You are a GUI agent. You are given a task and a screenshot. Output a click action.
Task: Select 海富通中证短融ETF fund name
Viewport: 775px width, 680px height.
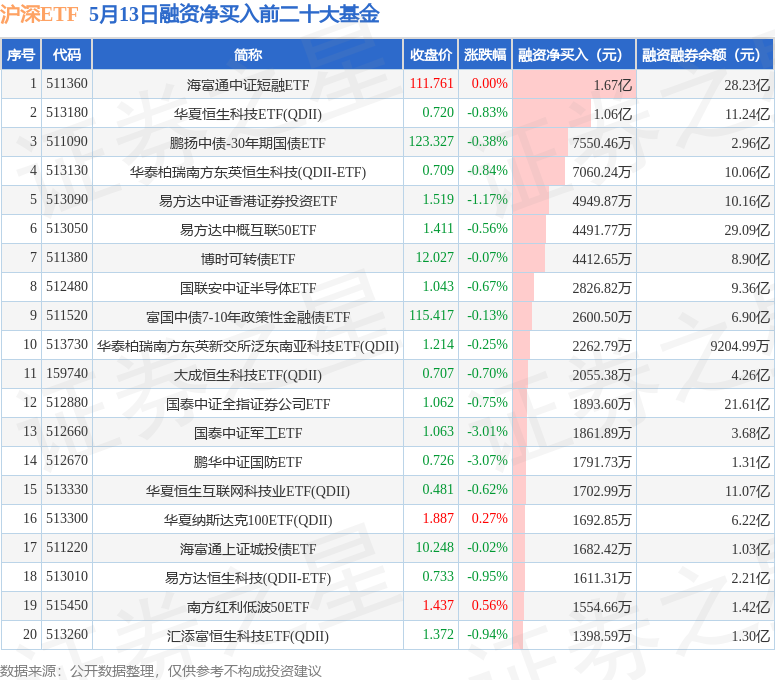click(x=248, y=85)
